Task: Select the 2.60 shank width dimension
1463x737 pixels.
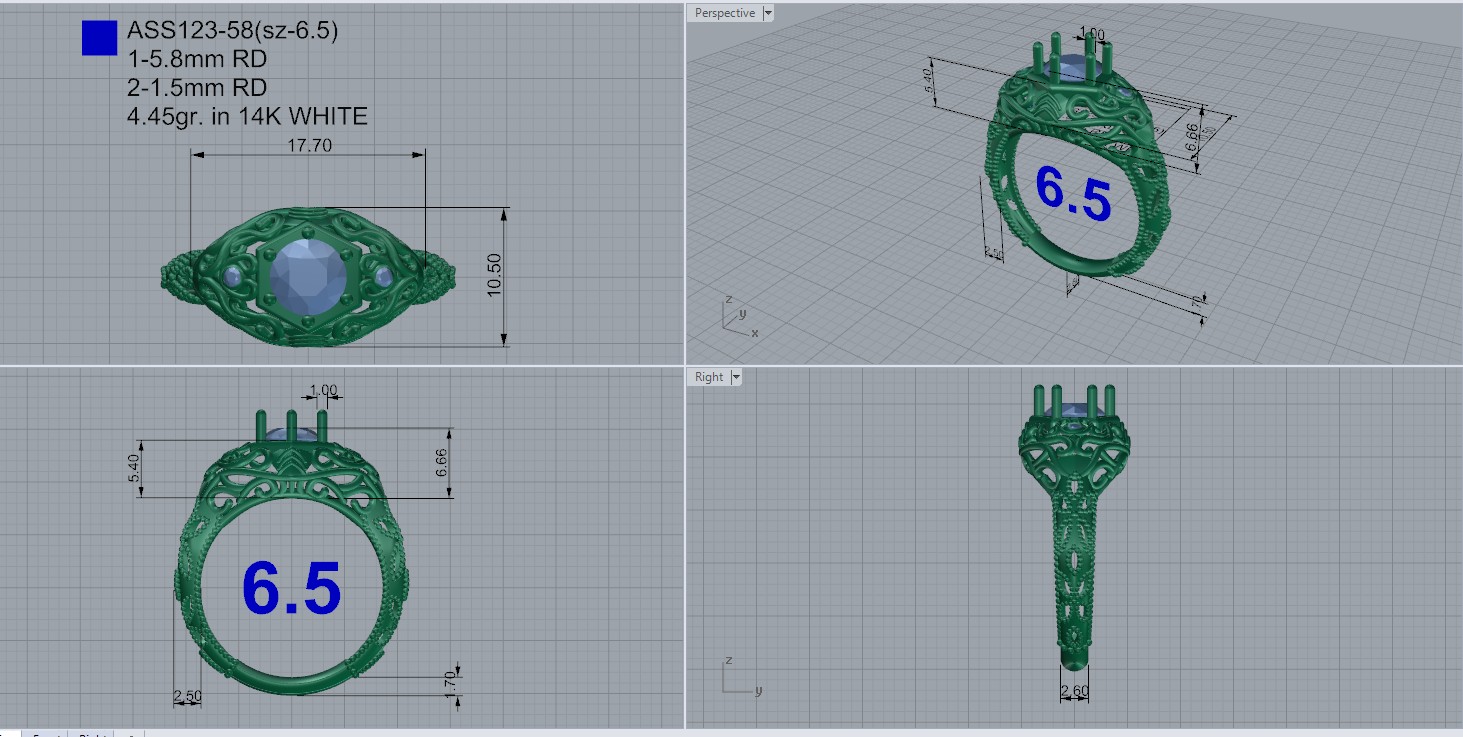Action: tap(1073, 691)
